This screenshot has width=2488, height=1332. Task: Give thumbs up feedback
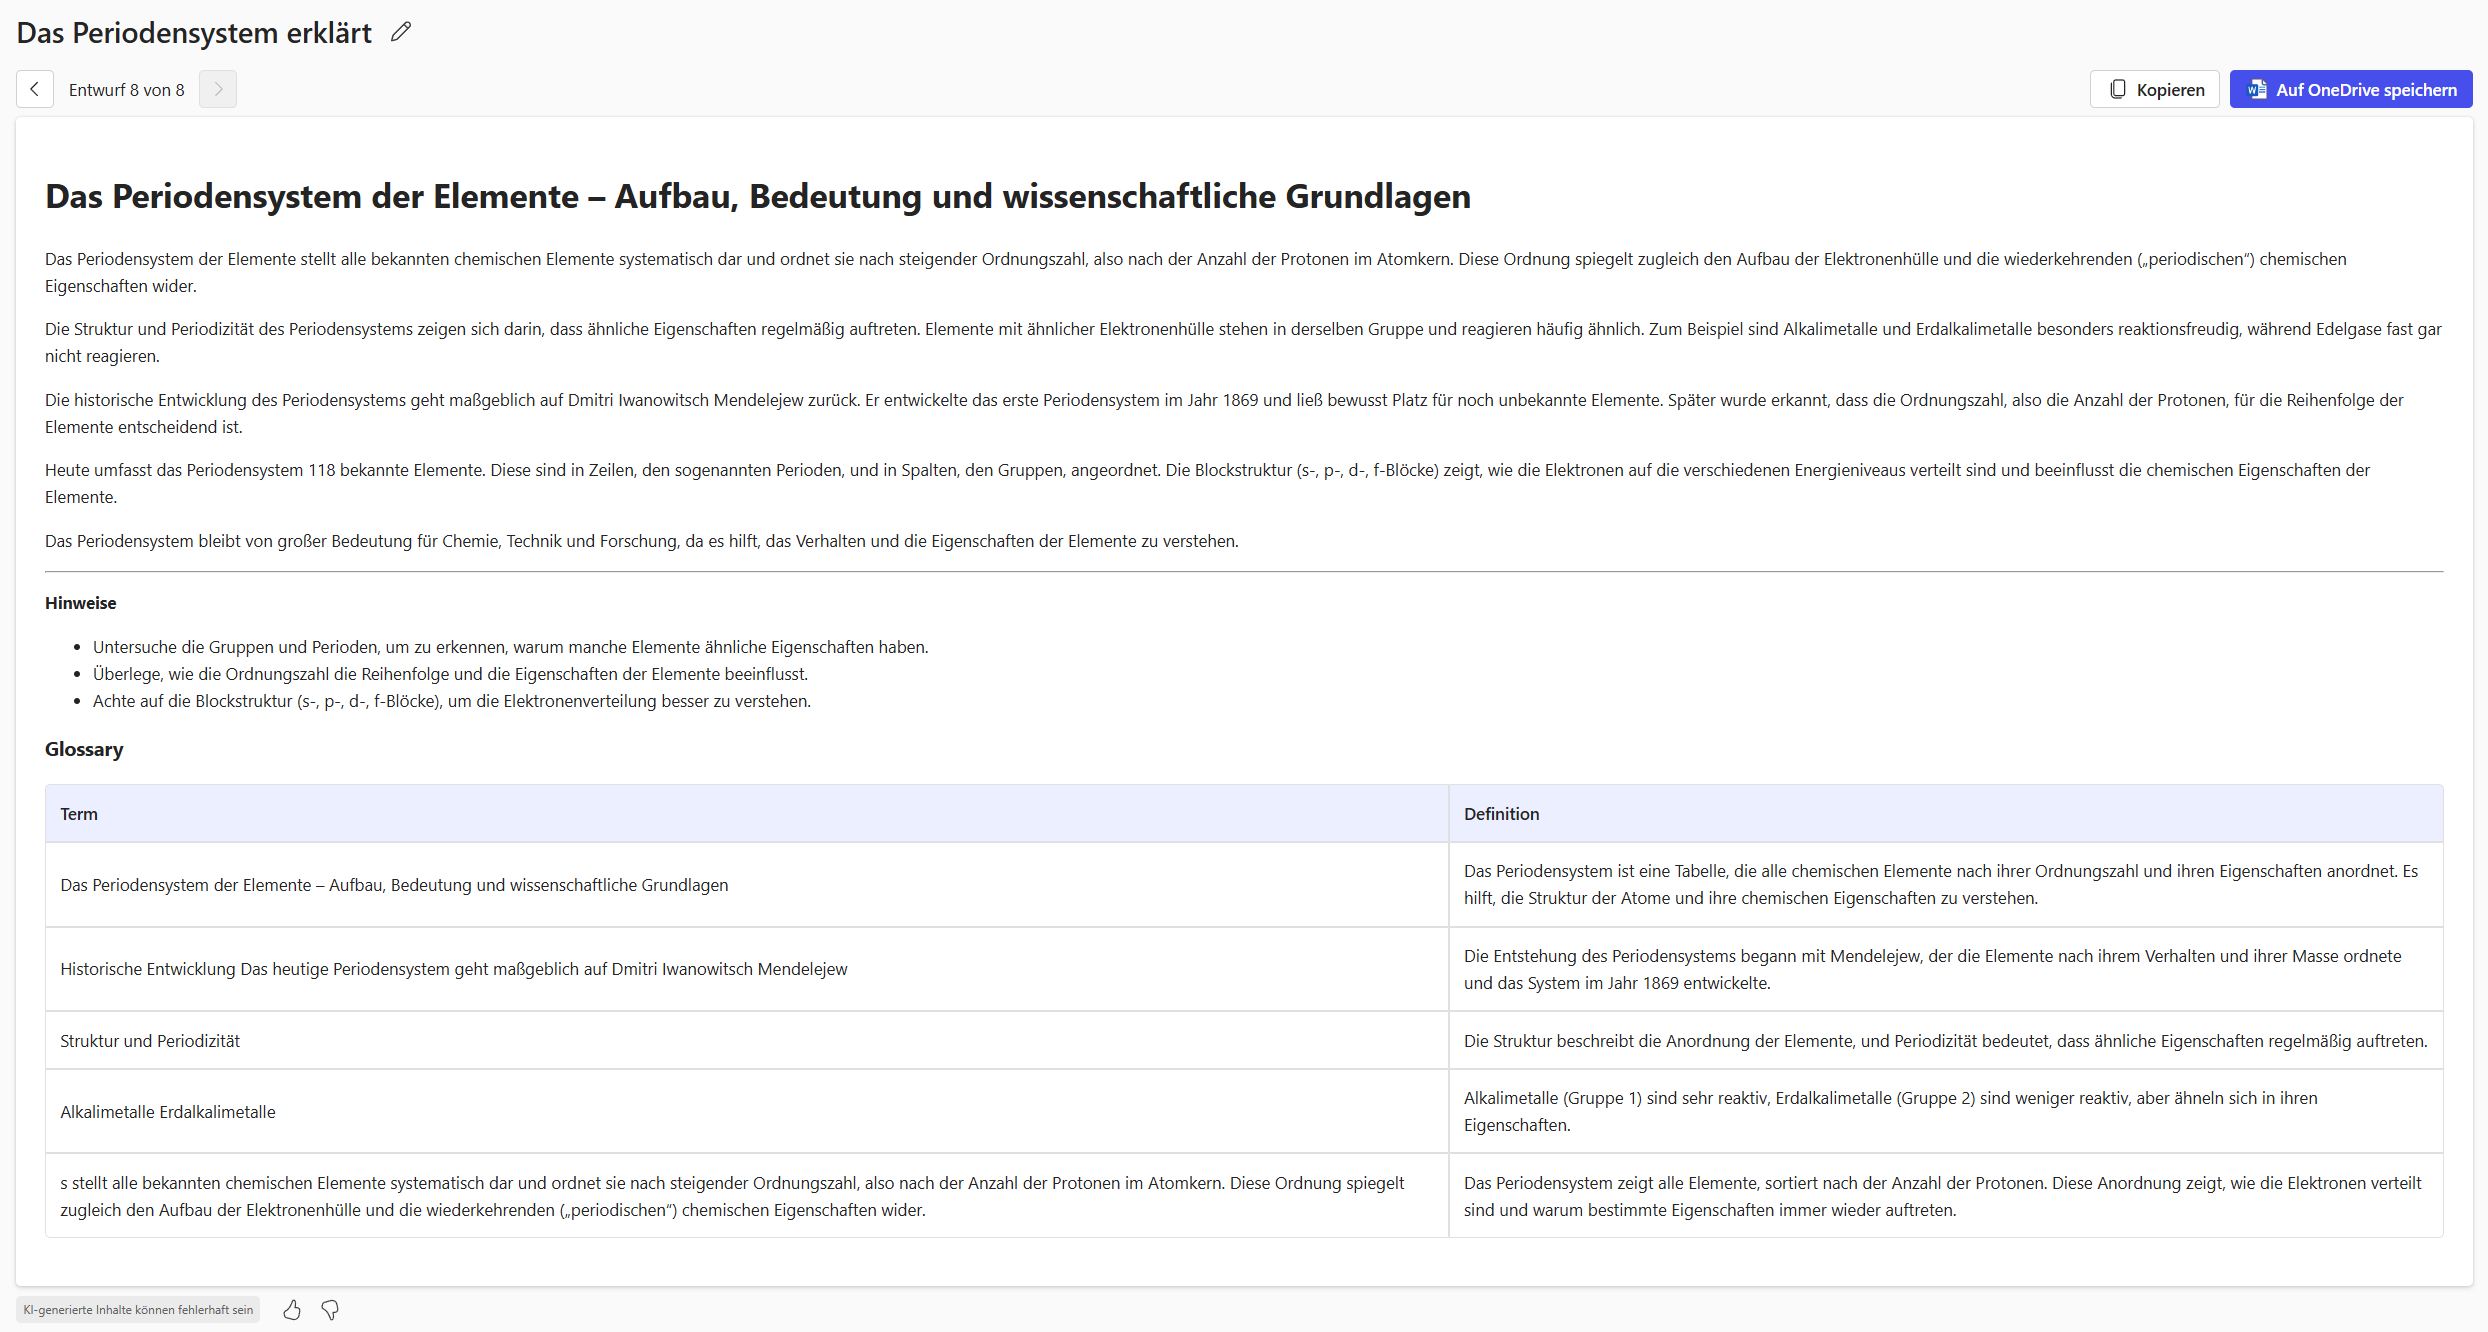pyautogui.click(x=292, y=1310)
